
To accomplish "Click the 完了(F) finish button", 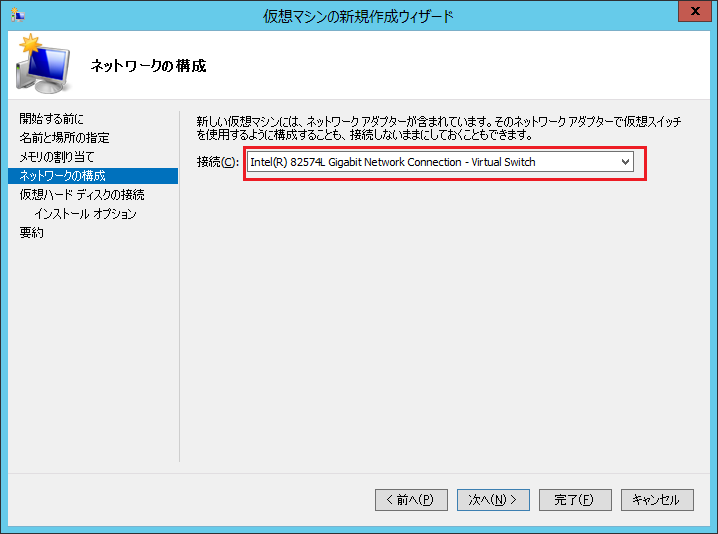I will coord(575,500).
